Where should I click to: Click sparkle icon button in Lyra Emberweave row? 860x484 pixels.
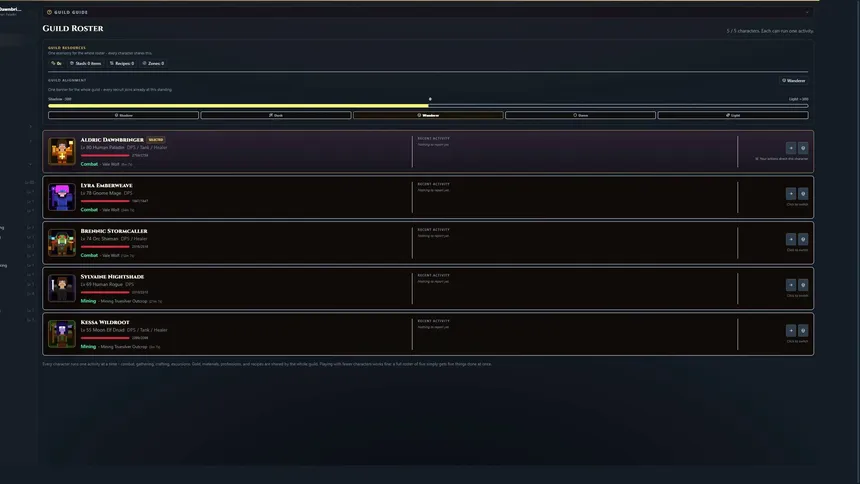[x=791, y=194]
